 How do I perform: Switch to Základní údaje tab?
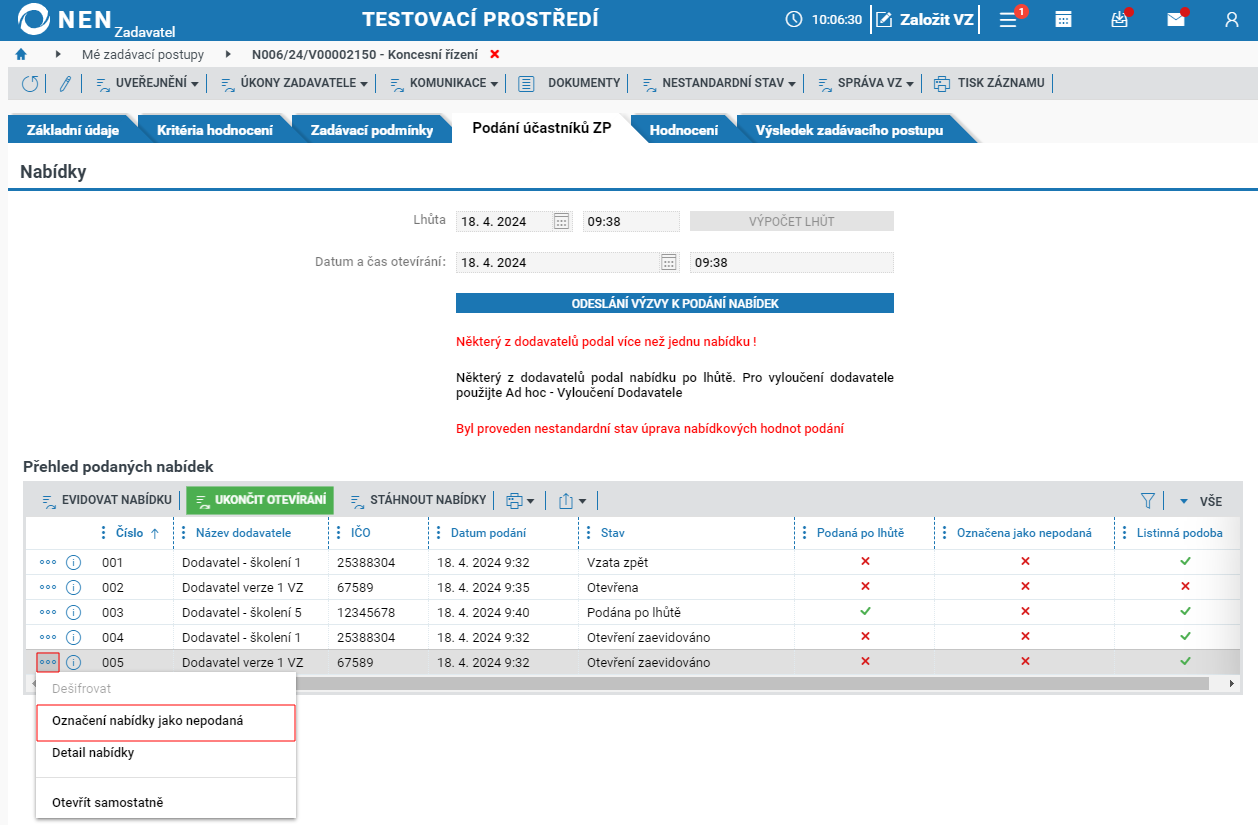73,130
